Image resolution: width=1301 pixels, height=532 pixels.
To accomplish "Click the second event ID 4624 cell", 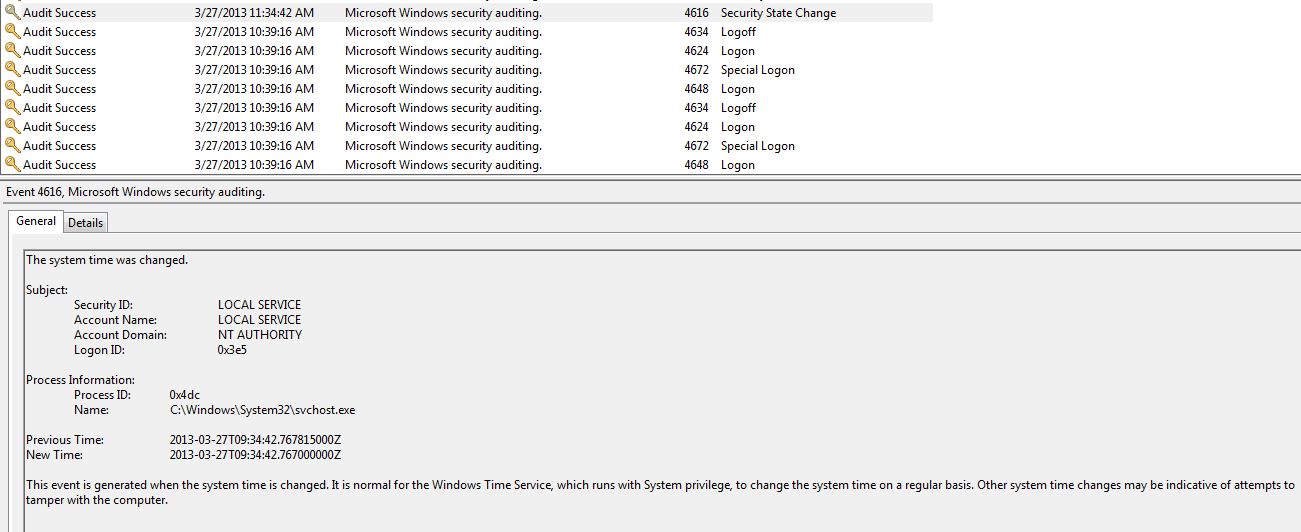I will [696, 127].
